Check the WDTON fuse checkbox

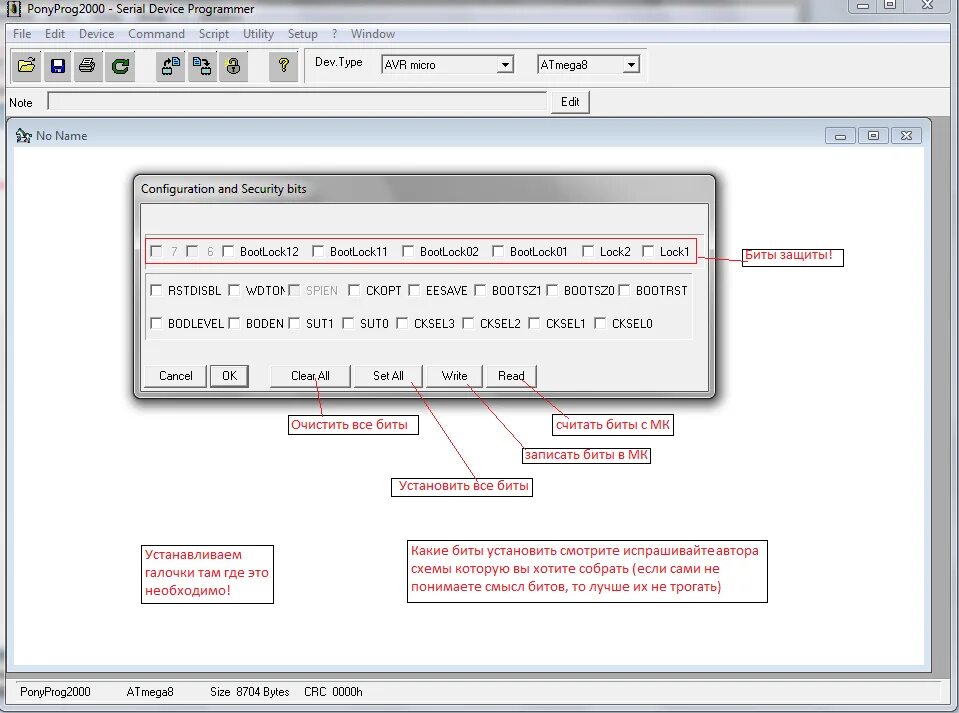pyautogui.click(x=234, y=290)
